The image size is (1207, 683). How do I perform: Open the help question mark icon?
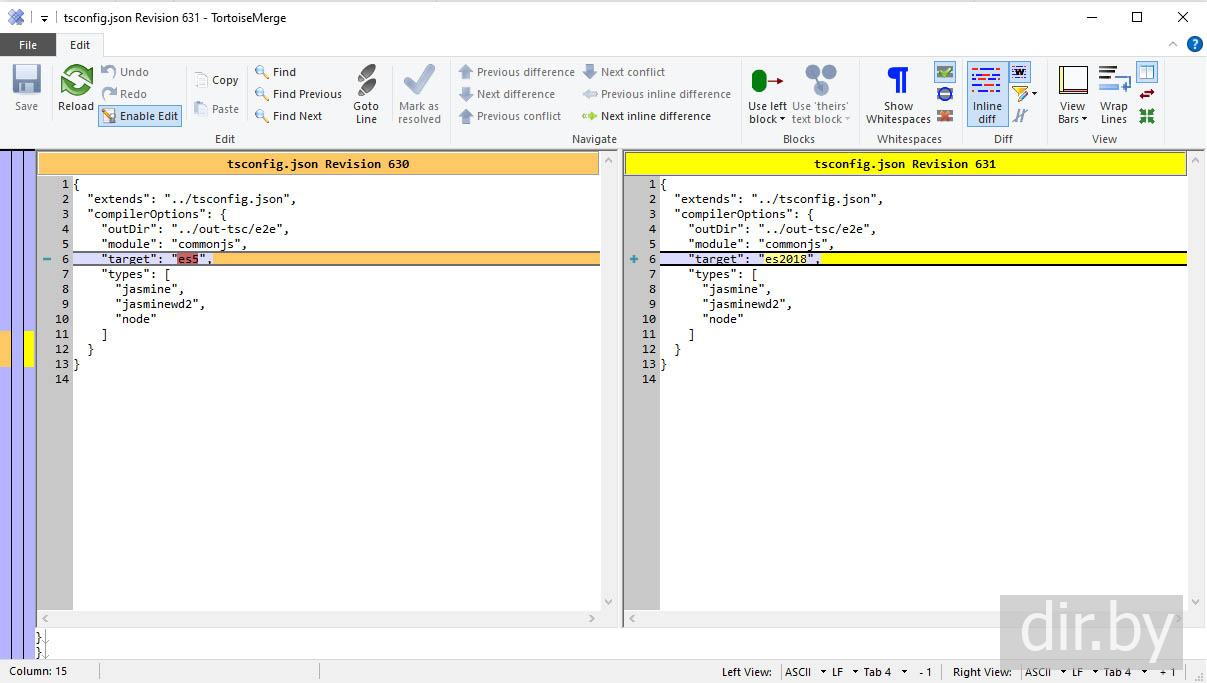[x=1194, y=44]
